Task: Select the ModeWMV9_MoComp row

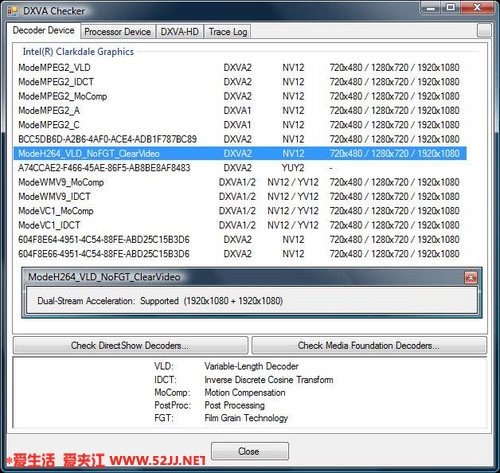Action: click(240, 182)
